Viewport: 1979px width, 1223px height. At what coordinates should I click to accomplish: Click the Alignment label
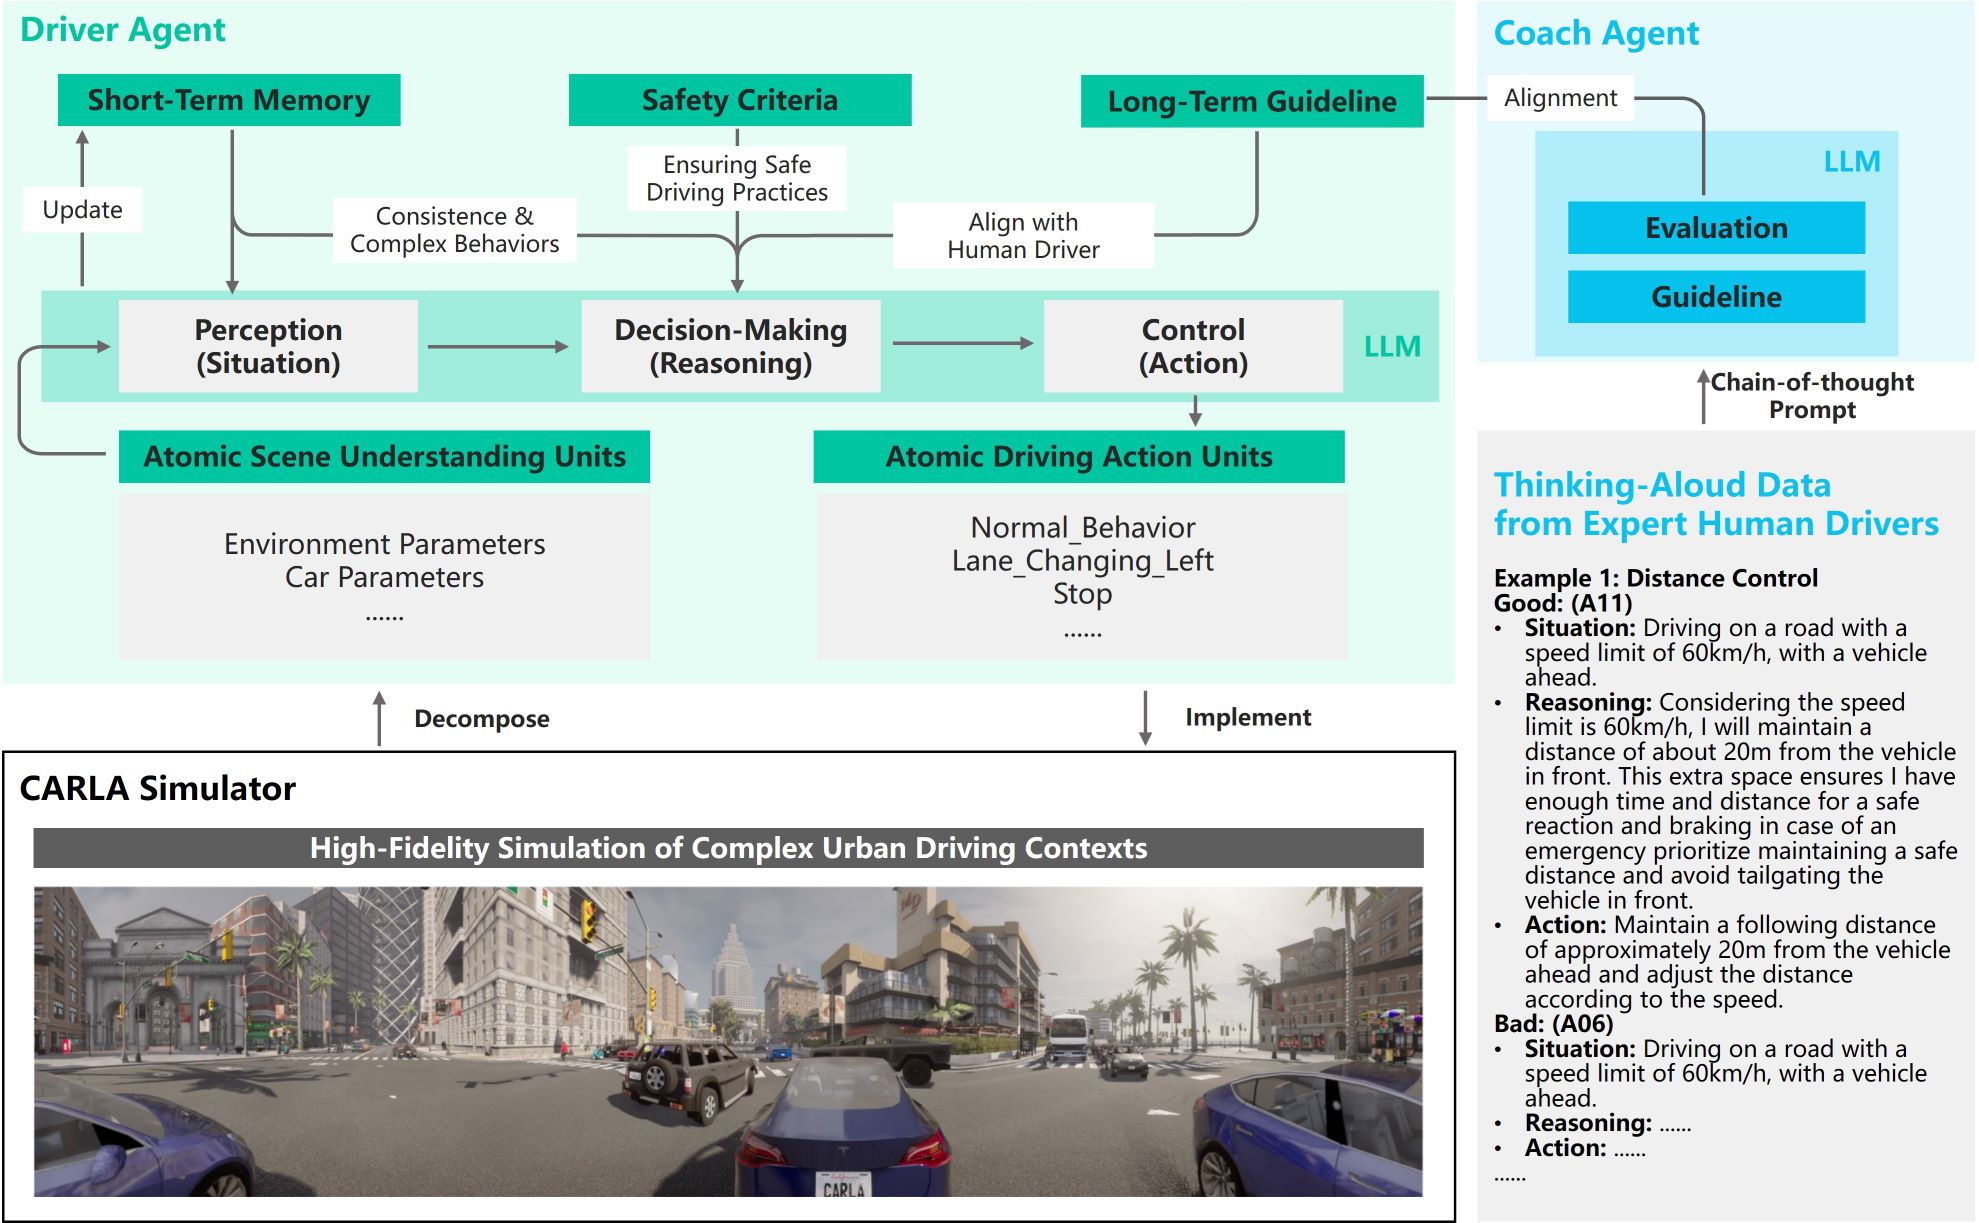(x=1560, y=98)
